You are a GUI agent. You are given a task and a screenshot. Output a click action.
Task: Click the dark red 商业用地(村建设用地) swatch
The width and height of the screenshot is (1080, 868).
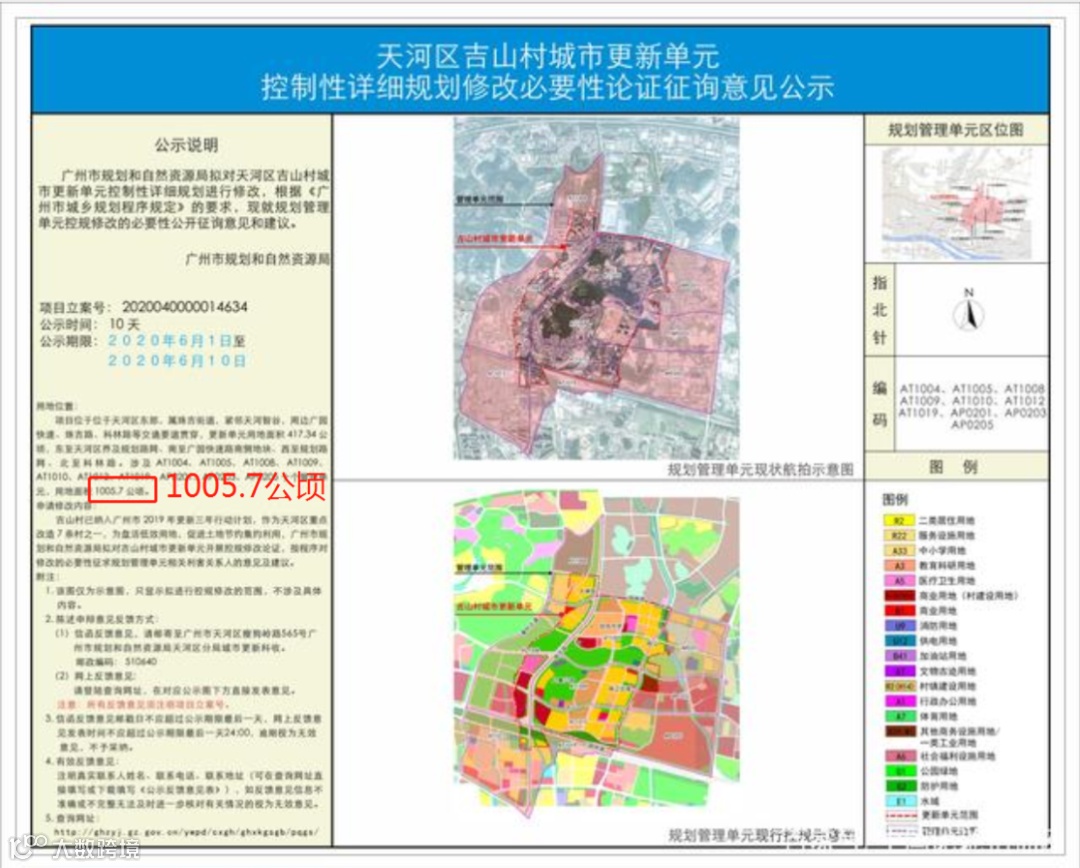pos(899,596)
